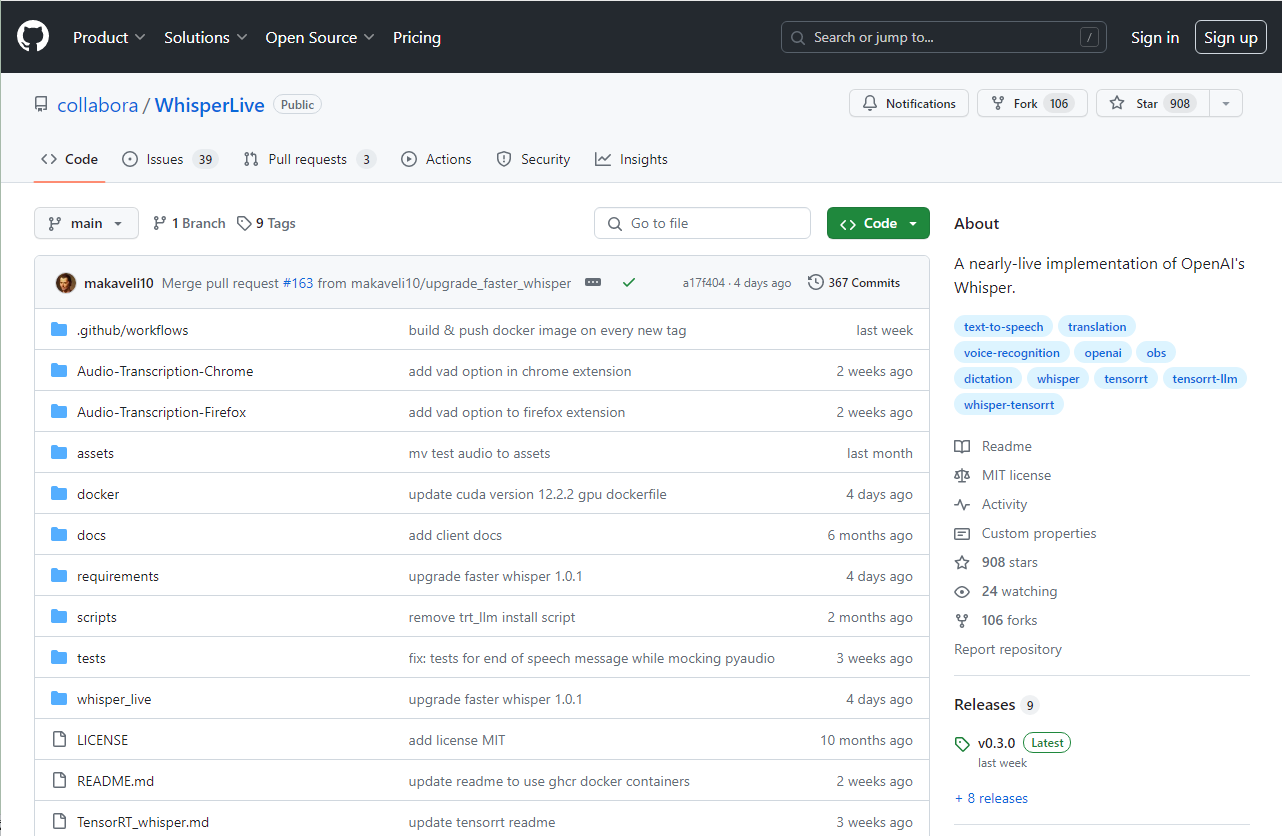Click the fork icon beside 106 forks
Viewport: 1282px width, 836px height.
pos(962,620)
